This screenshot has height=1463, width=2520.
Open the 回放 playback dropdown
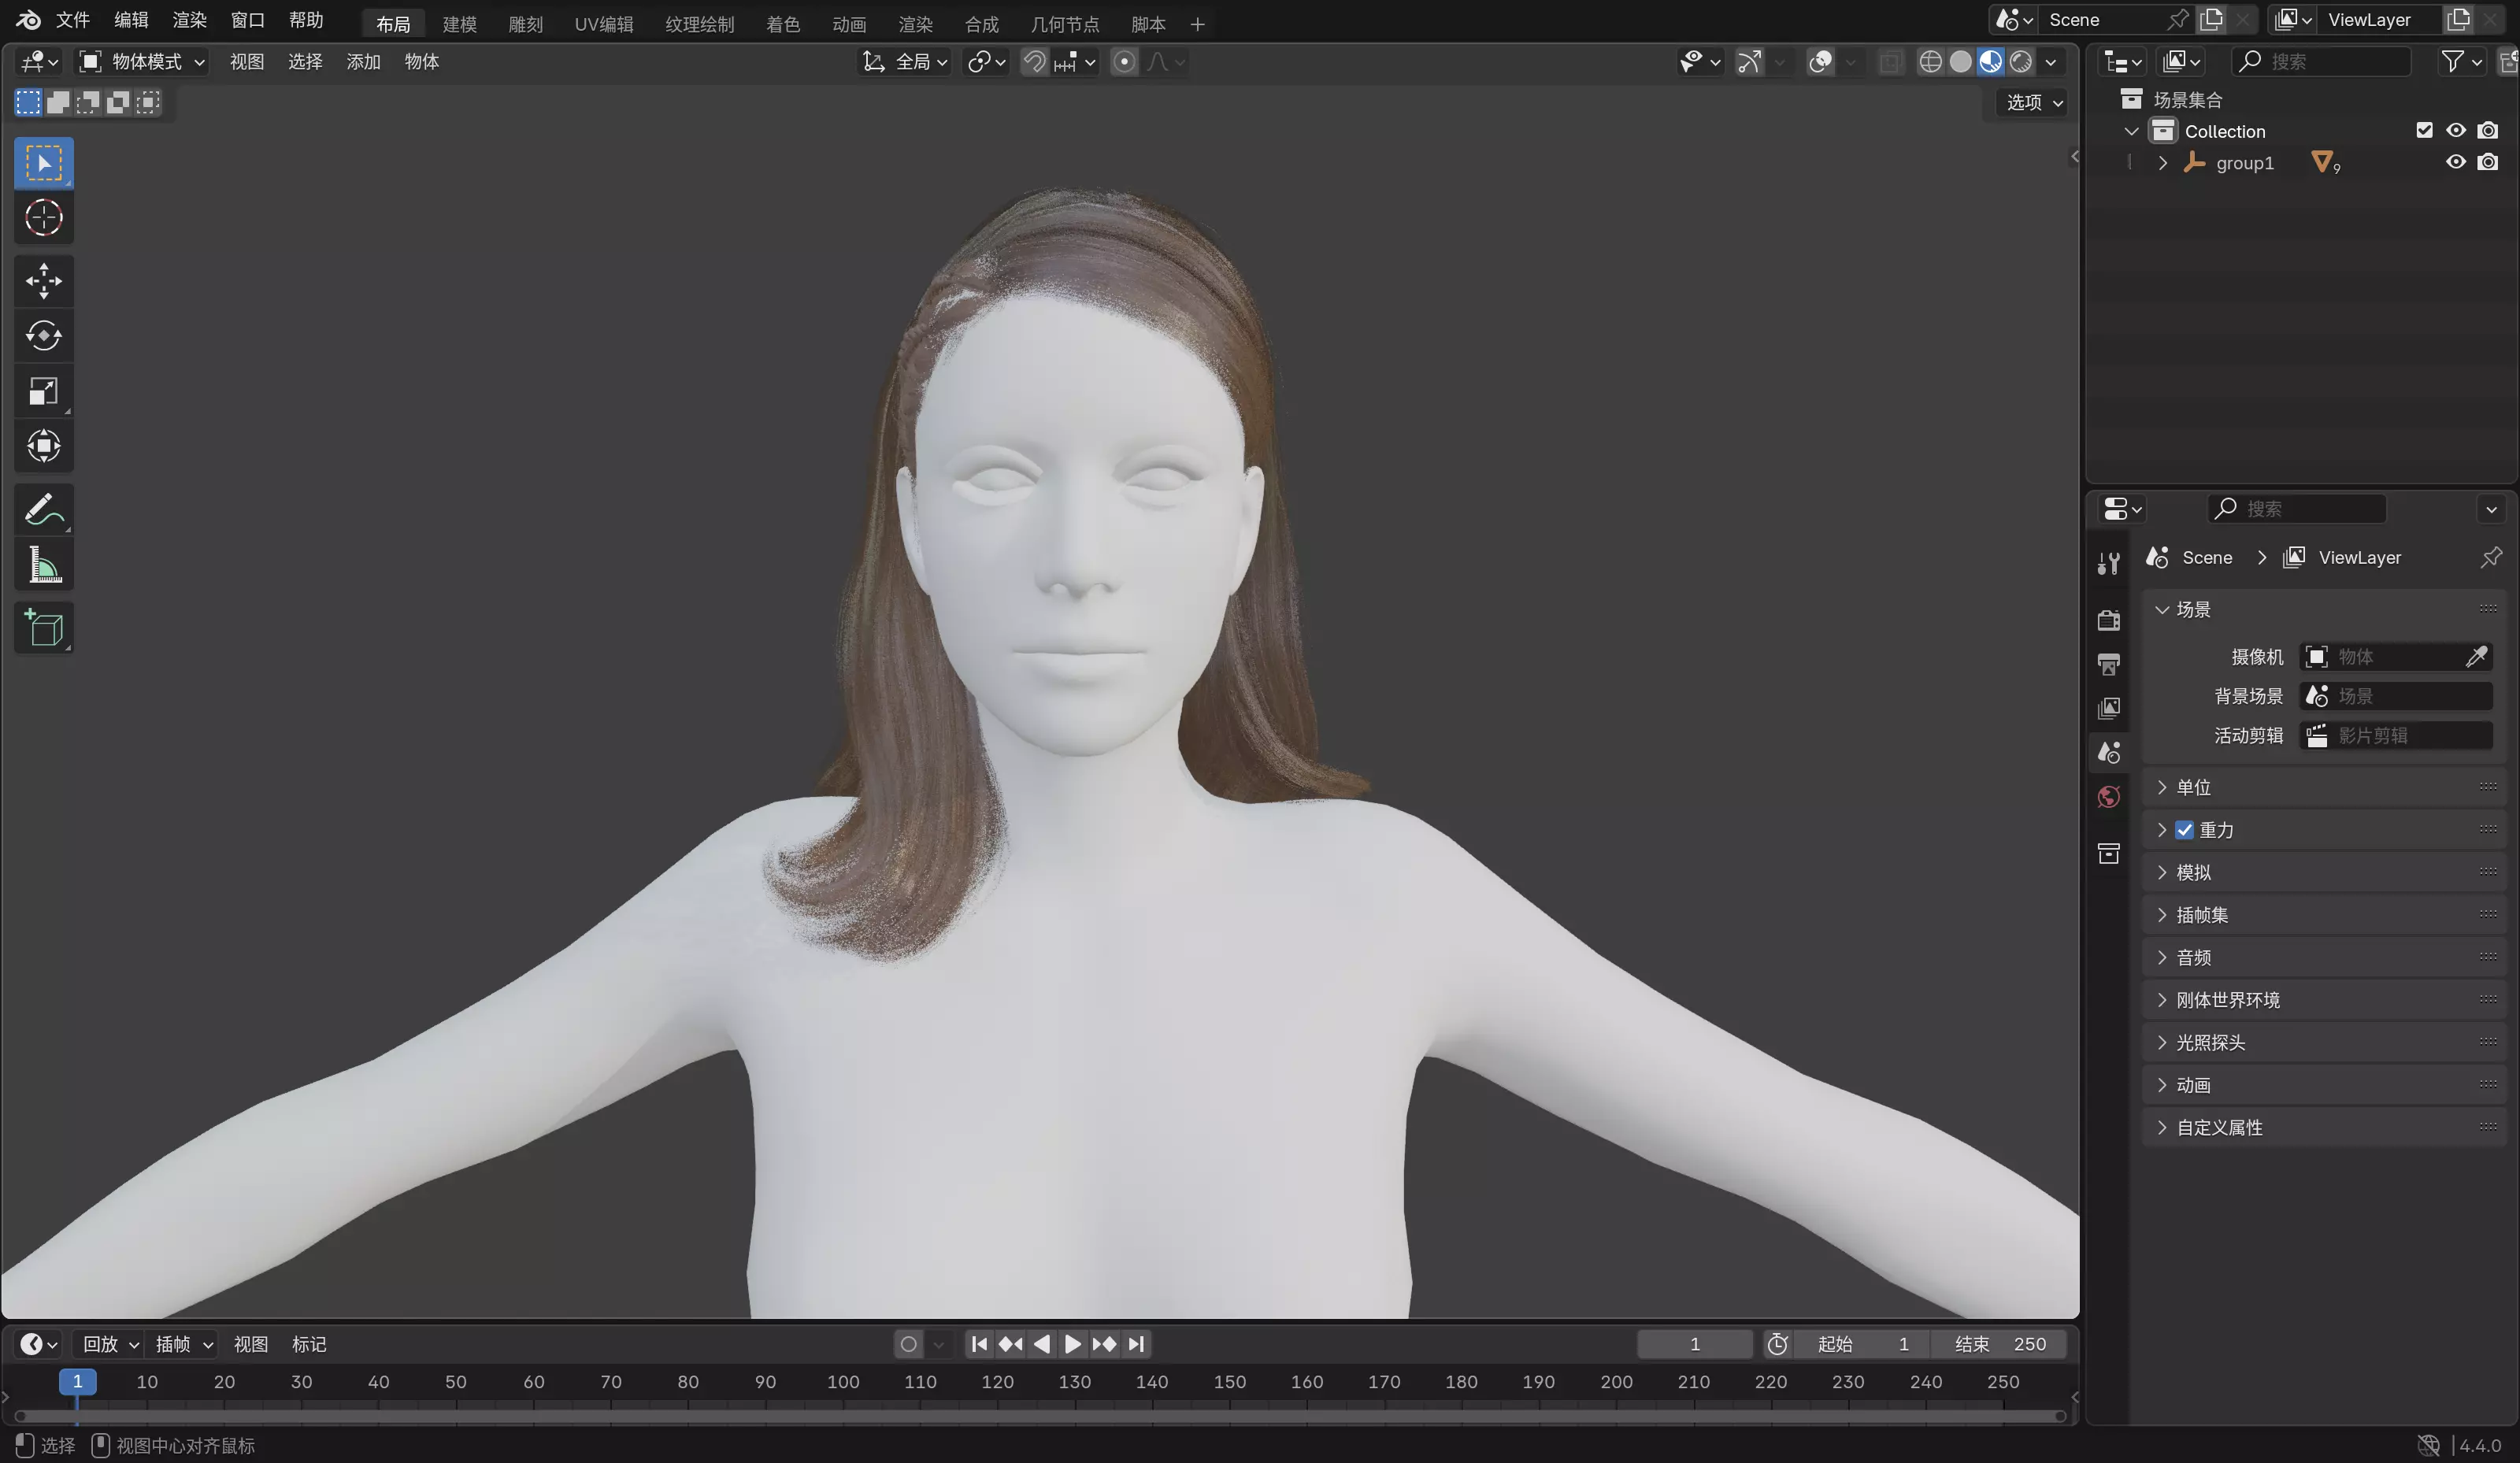[x=110, y=1344]
